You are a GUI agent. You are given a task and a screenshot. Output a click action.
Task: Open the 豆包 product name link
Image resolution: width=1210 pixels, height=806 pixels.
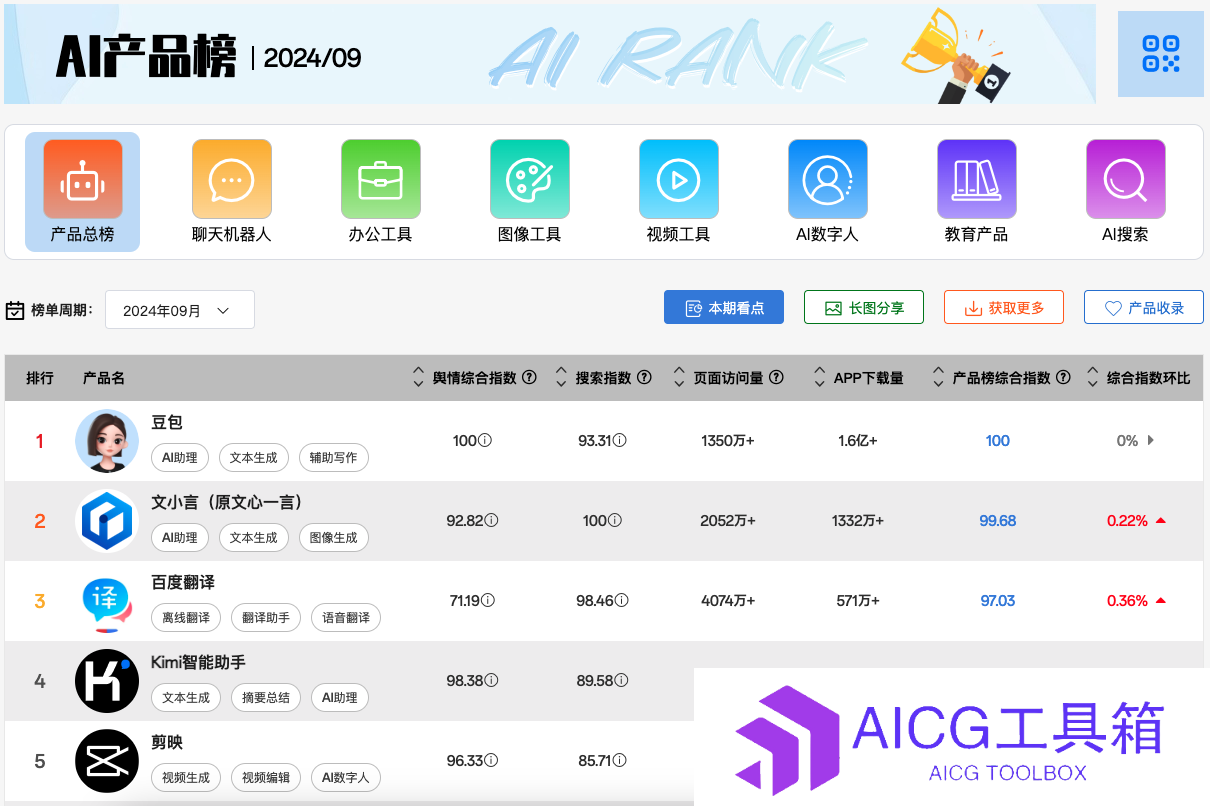pos(167,423)
